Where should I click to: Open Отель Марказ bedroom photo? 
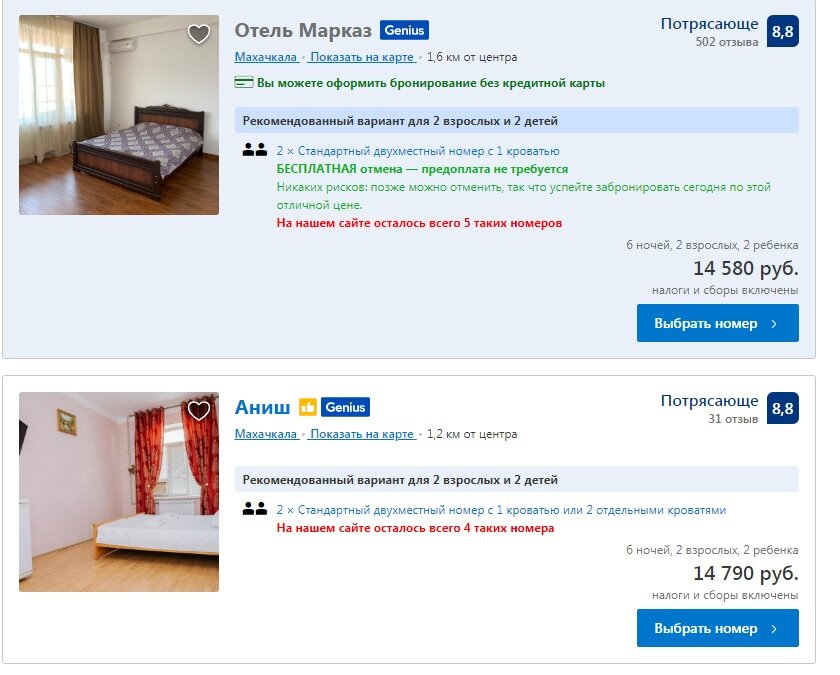pos(119,115)
